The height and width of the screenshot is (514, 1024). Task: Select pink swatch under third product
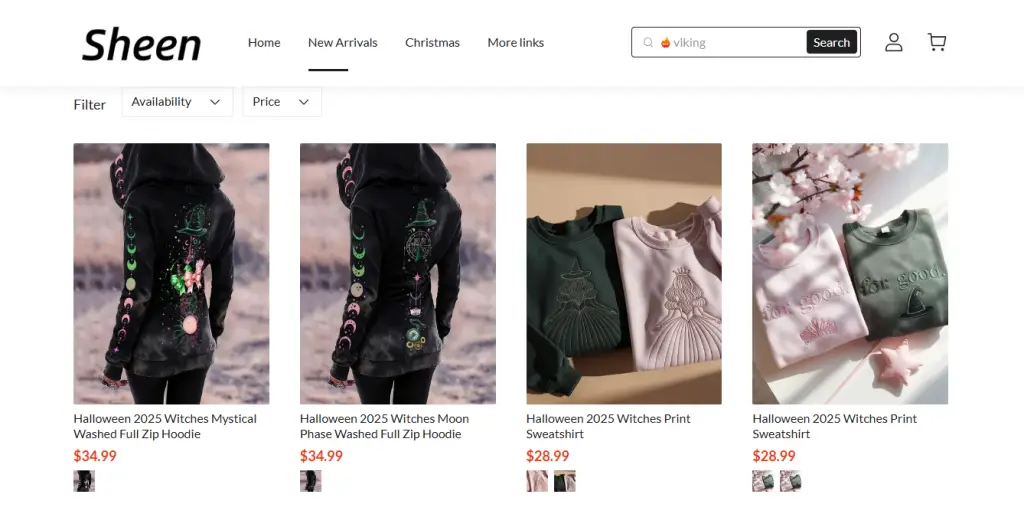pos(537,481)
